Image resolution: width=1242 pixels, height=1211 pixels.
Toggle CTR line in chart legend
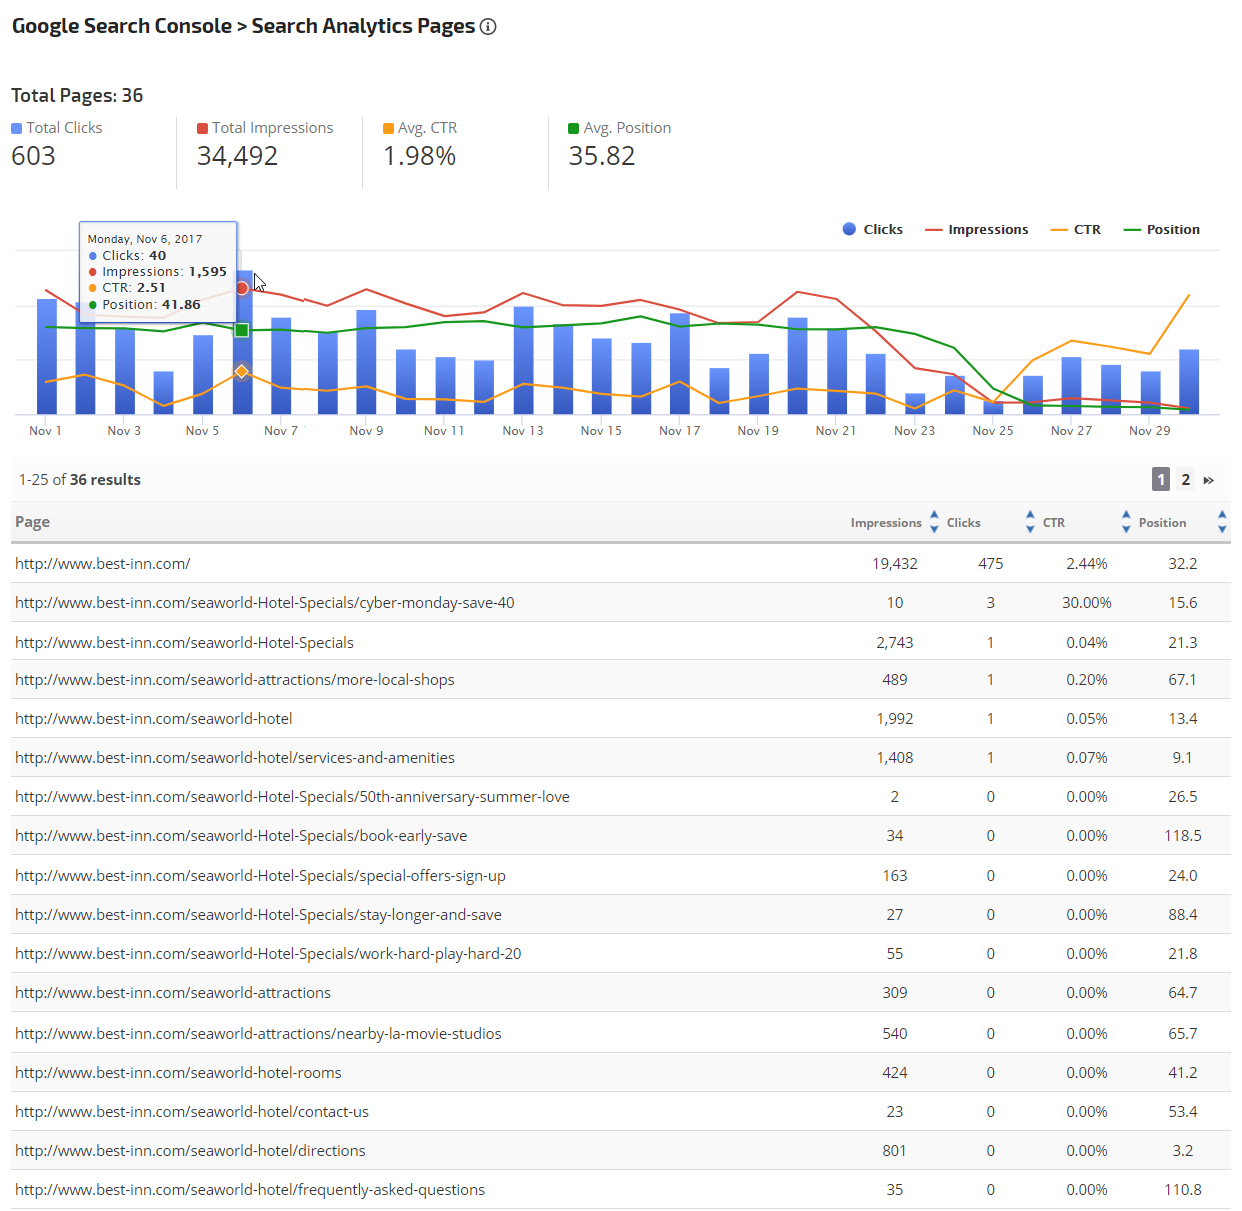coord(1076,229)
